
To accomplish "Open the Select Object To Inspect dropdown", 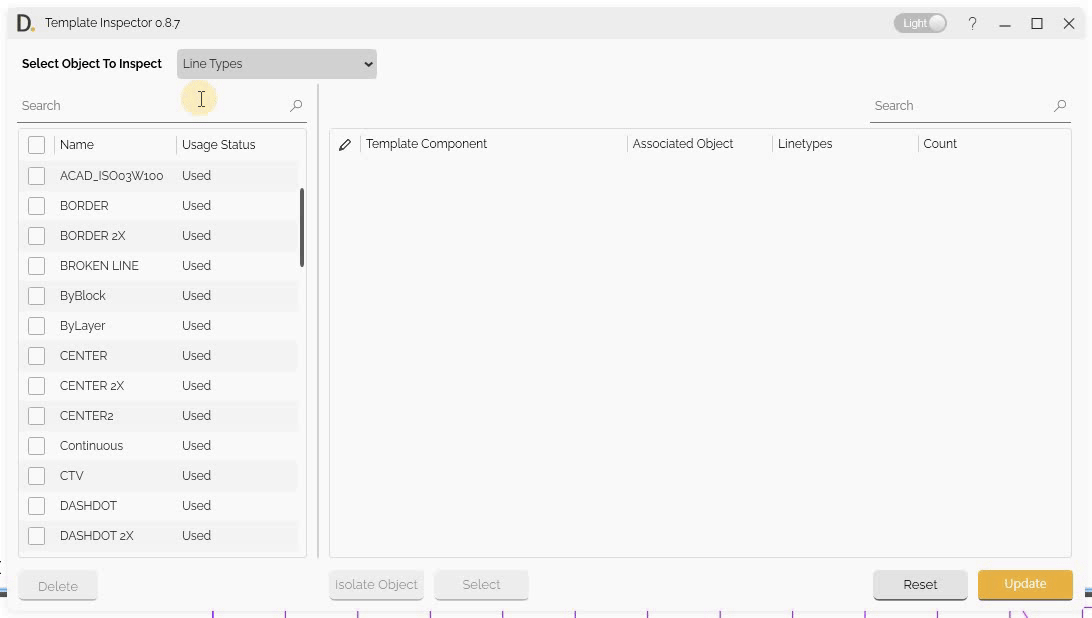I will [x=276, y=63].
